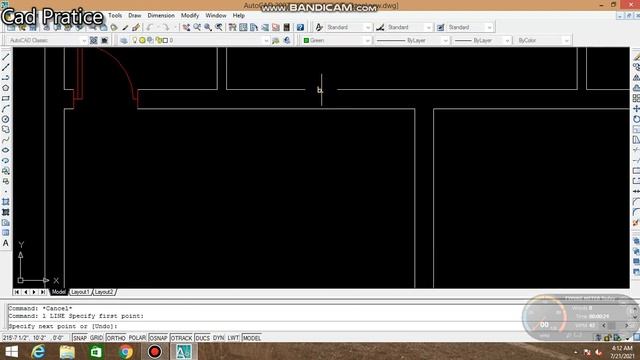Image resolution: width=640 pixels, height=360 pixels.
Task: Switch MODEL/paper space button
Action: tap(251, 338)
